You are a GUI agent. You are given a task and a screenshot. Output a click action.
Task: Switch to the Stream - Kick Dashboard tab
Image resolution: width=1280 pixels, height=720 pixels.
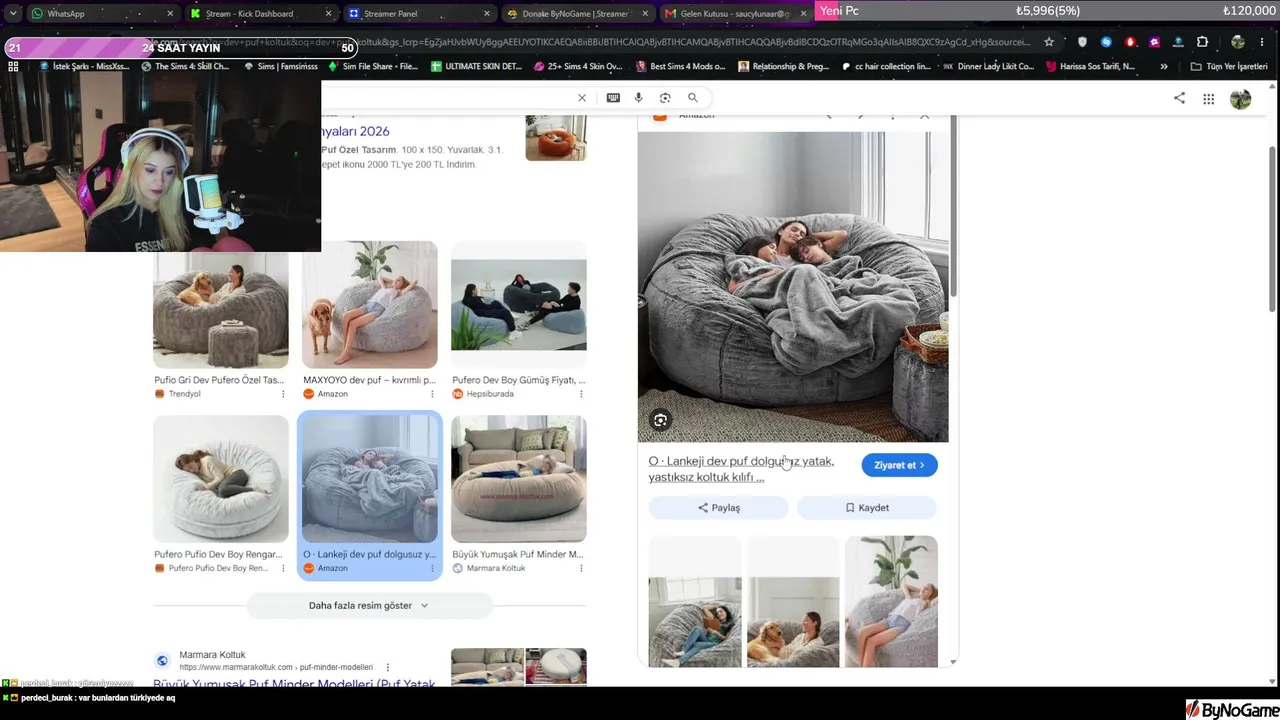pyautogui.click(x=260, y=14)
